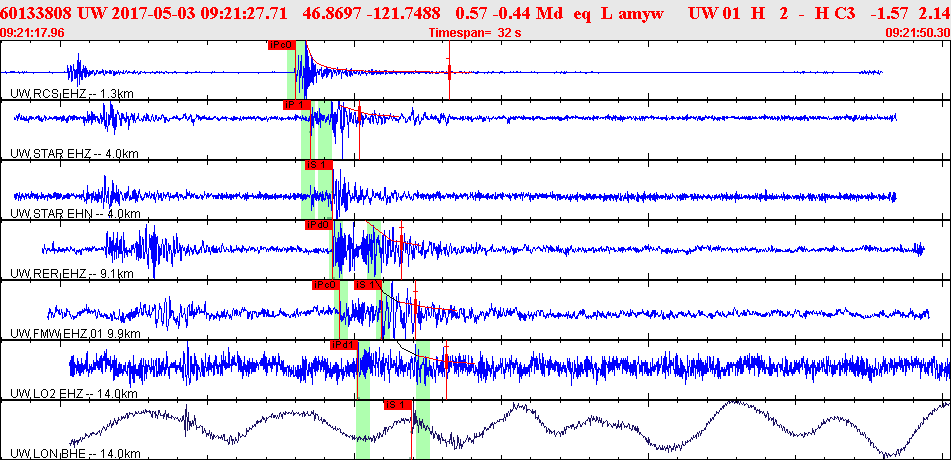Click the UW.STAR.EHN -- 4.0km channel label

coord(75,214)
